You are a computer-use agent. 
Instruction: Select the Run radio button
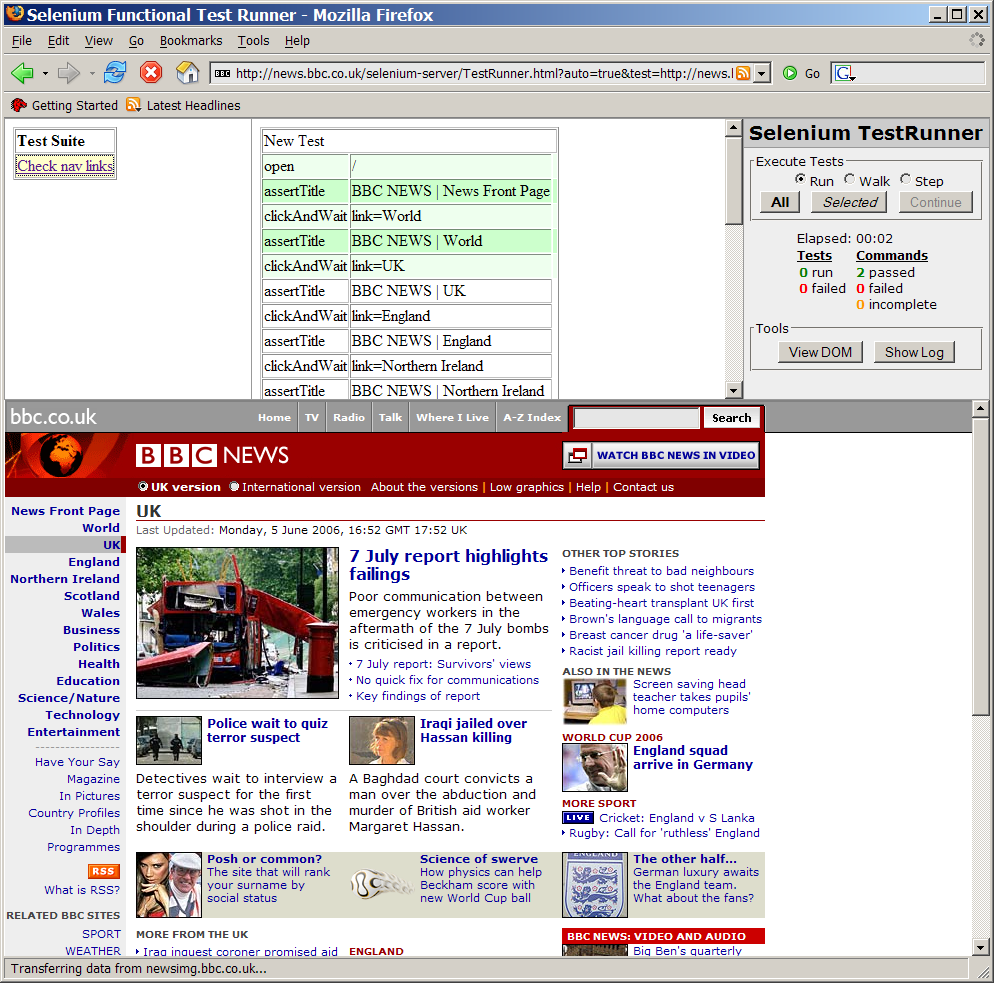[x=801, y=179]
